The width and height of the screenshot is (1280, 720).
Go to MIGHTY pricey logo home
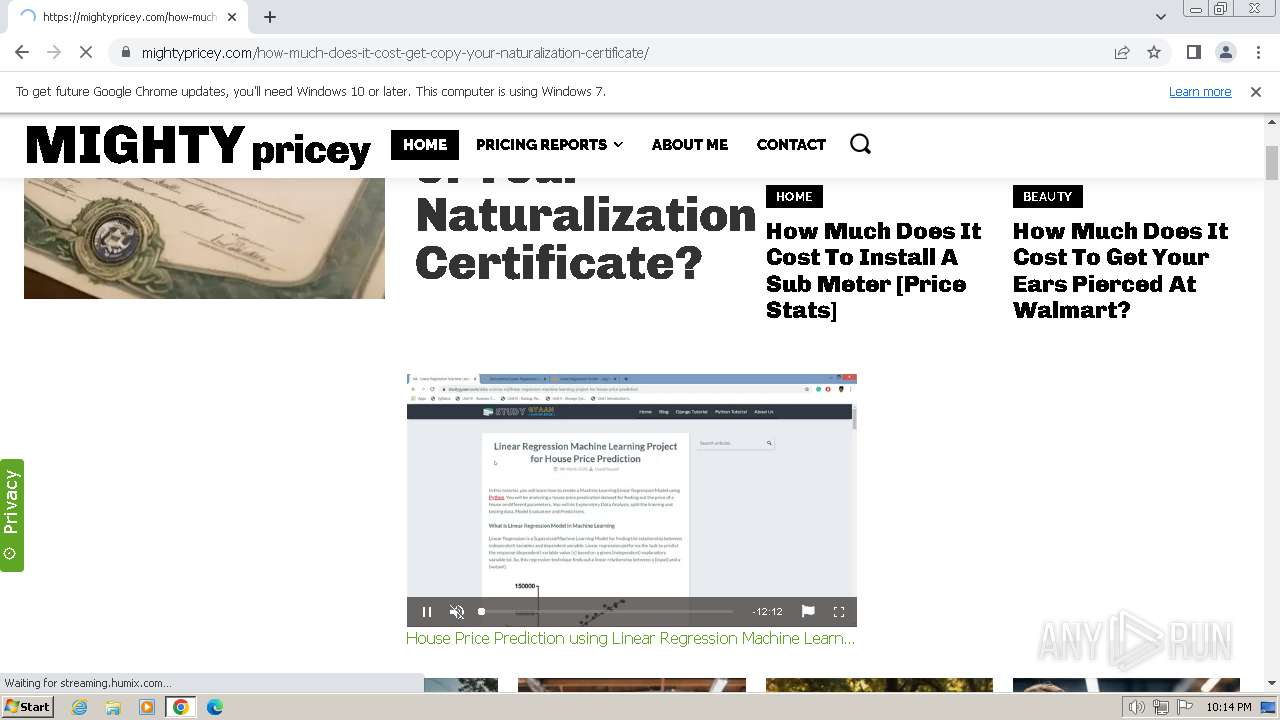coord(198,146)
